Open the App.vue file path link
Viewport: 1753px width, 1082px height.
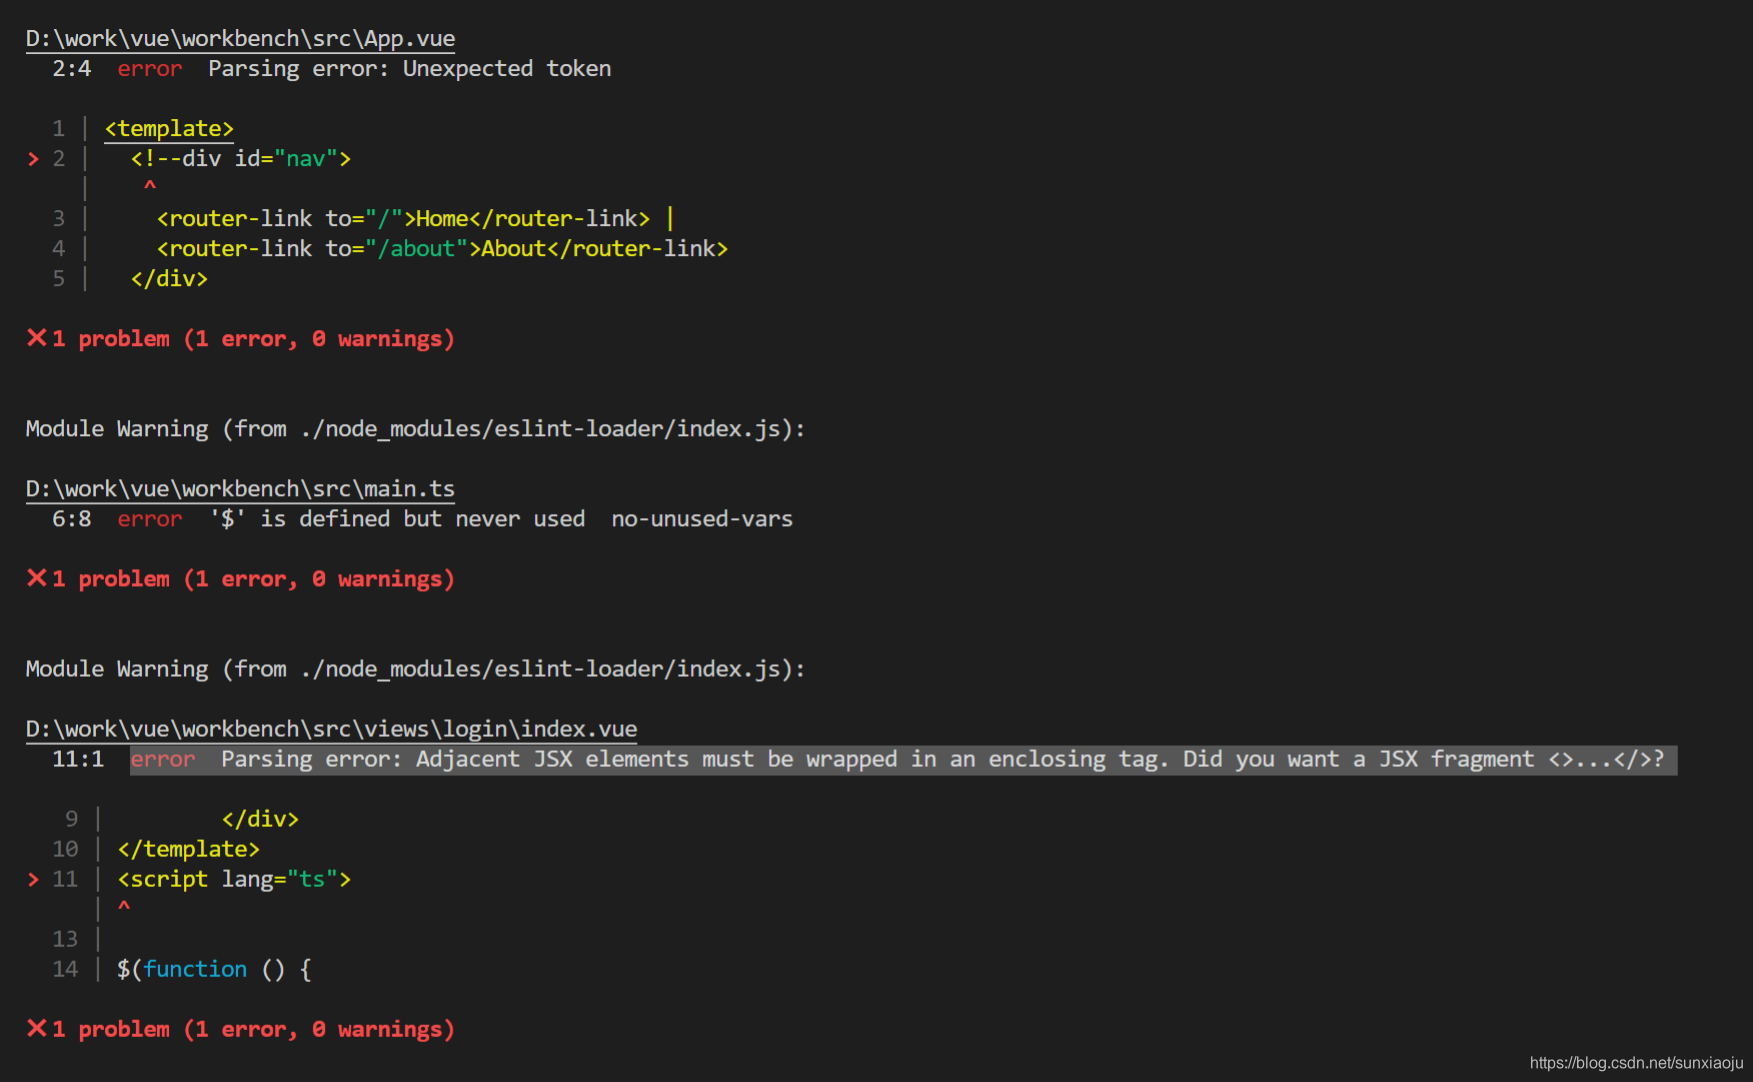[240, 38]
